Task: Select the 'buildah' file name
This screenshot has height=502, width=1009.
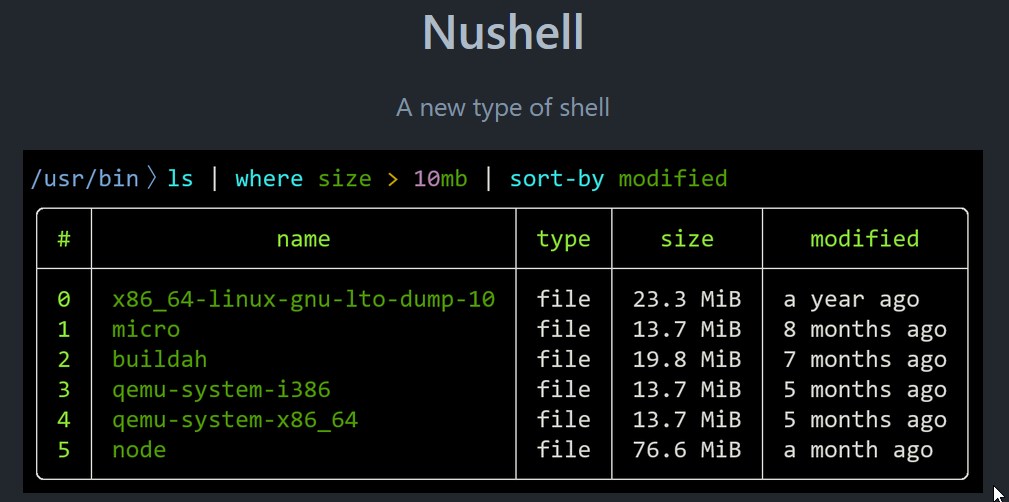Action: [160, 359]
